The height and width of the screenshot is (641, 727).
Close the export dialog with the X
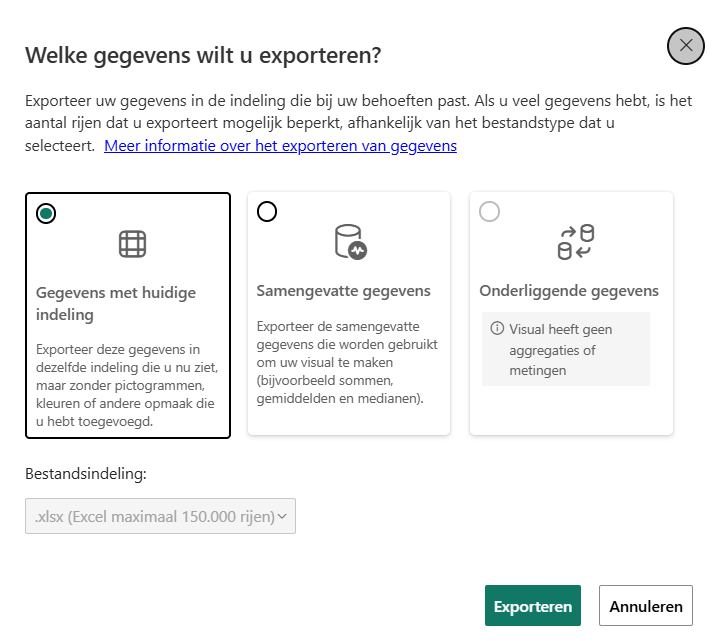(685, 46)
